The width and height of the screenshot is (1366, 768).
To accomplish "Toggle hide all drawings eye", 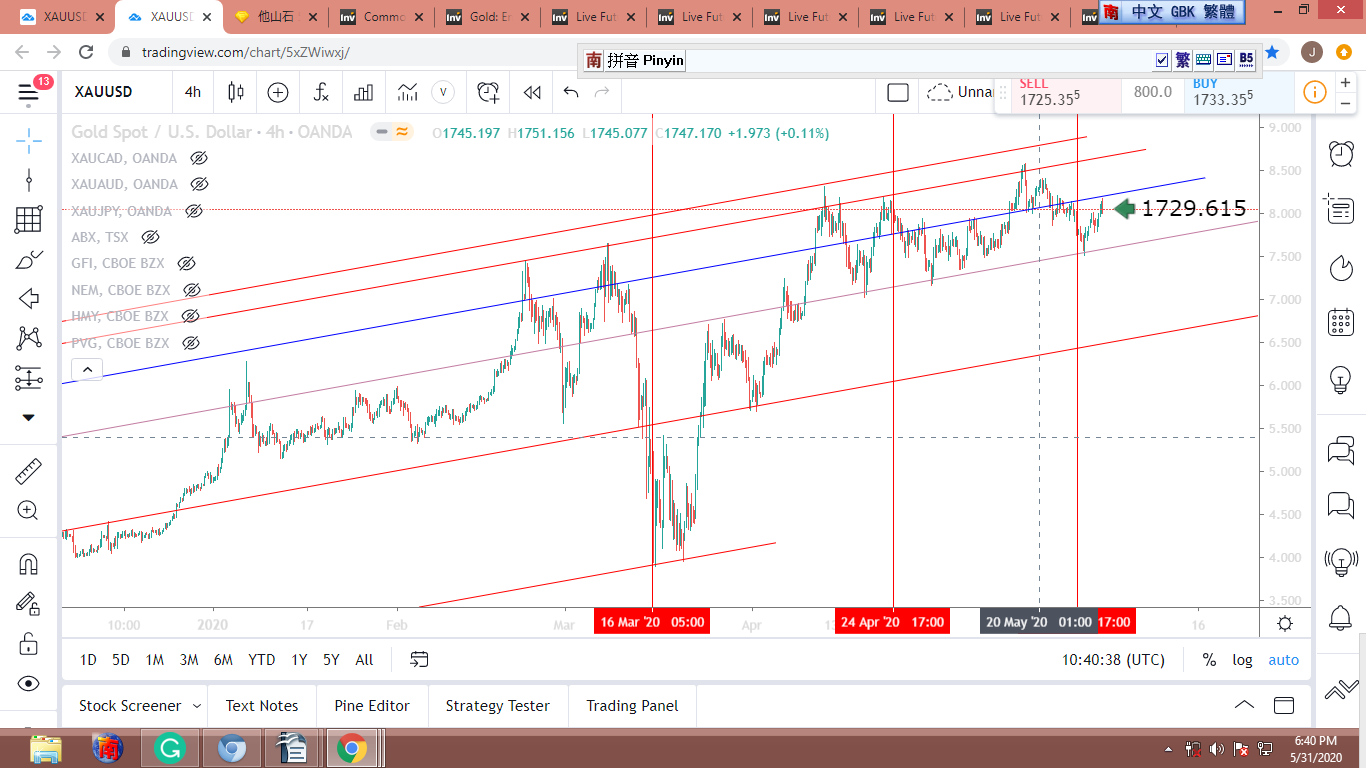I will click(28, 684).
